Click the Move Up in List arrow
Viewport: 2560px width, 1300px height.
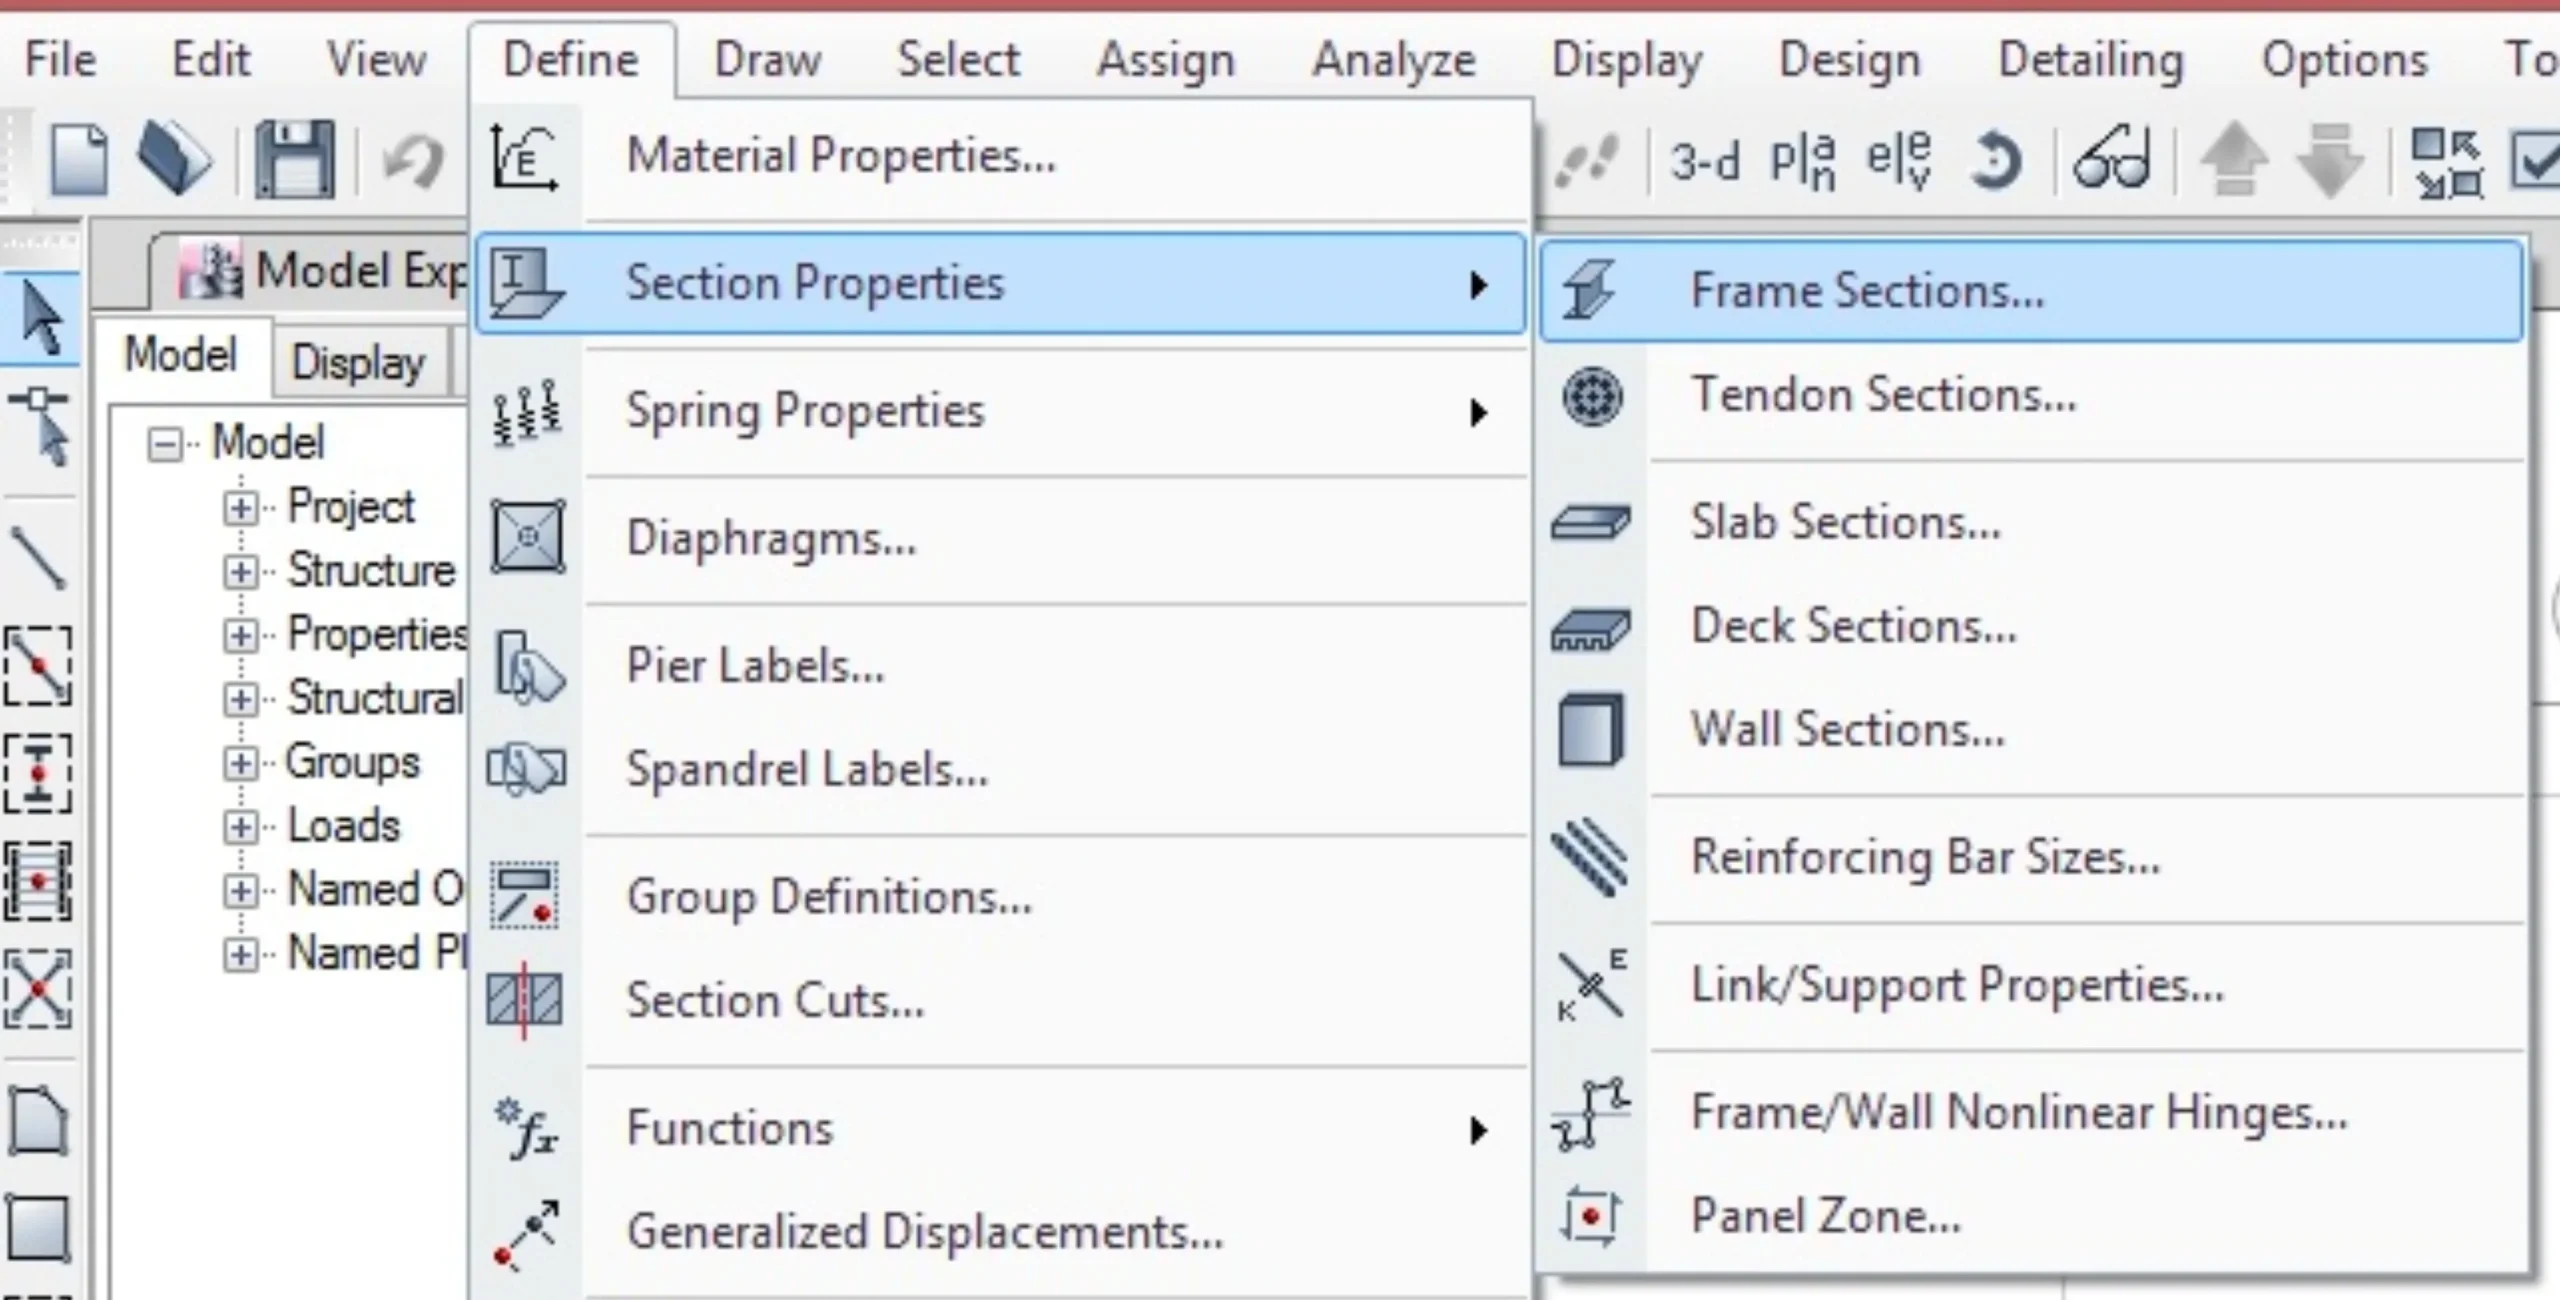pyautogui.click(x=2235, y=160)
